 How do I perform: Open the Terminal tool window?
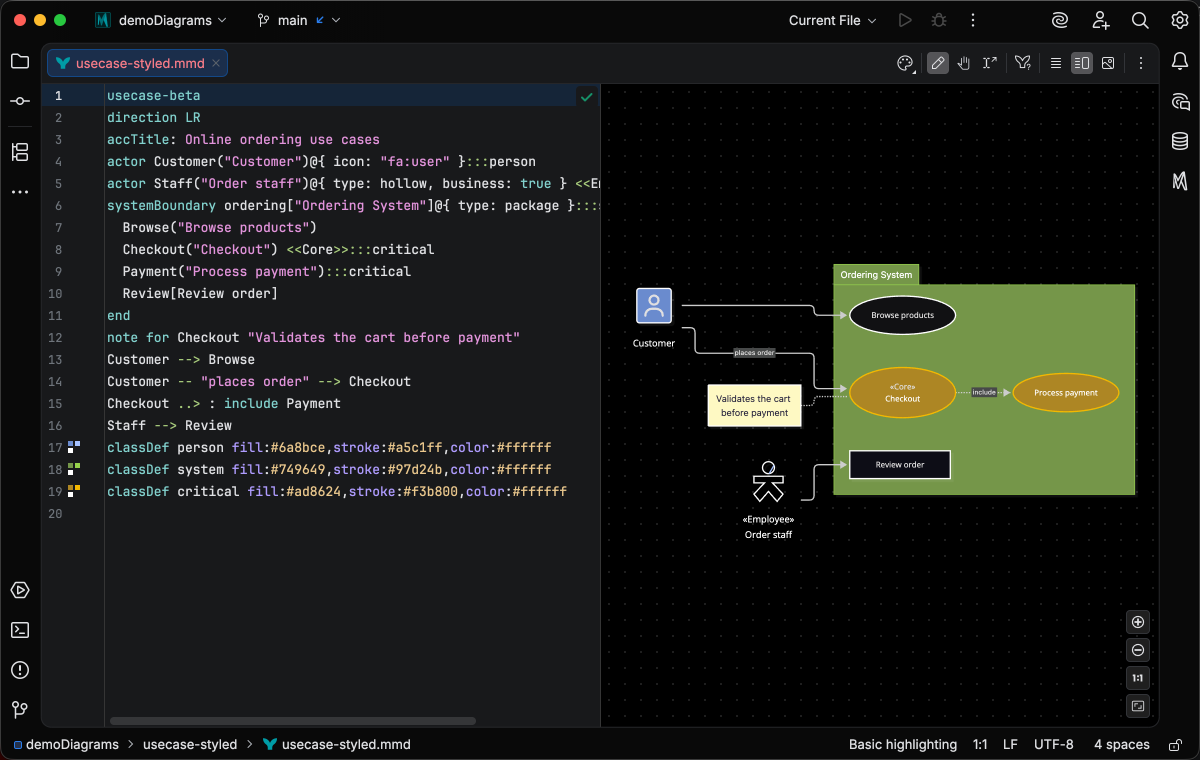(x=20, y=630)
